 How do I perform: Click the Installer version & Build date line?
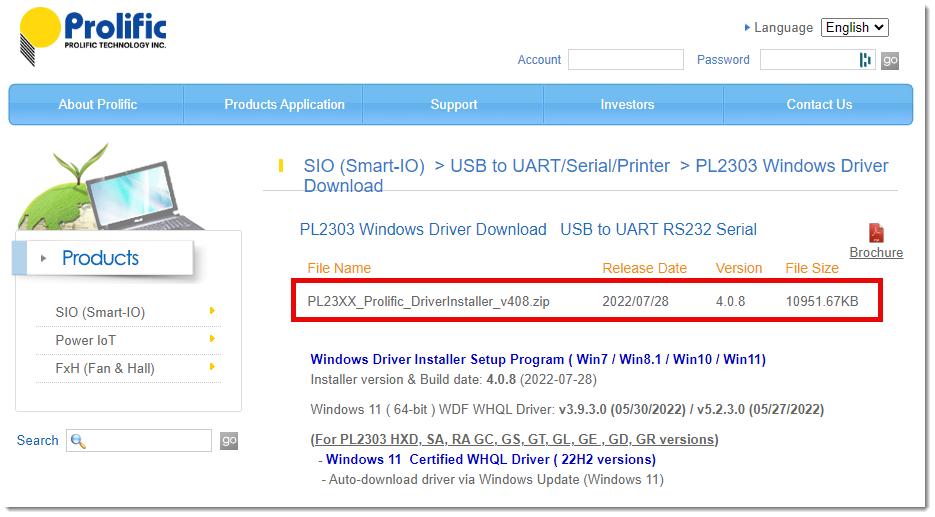point(453,380)
